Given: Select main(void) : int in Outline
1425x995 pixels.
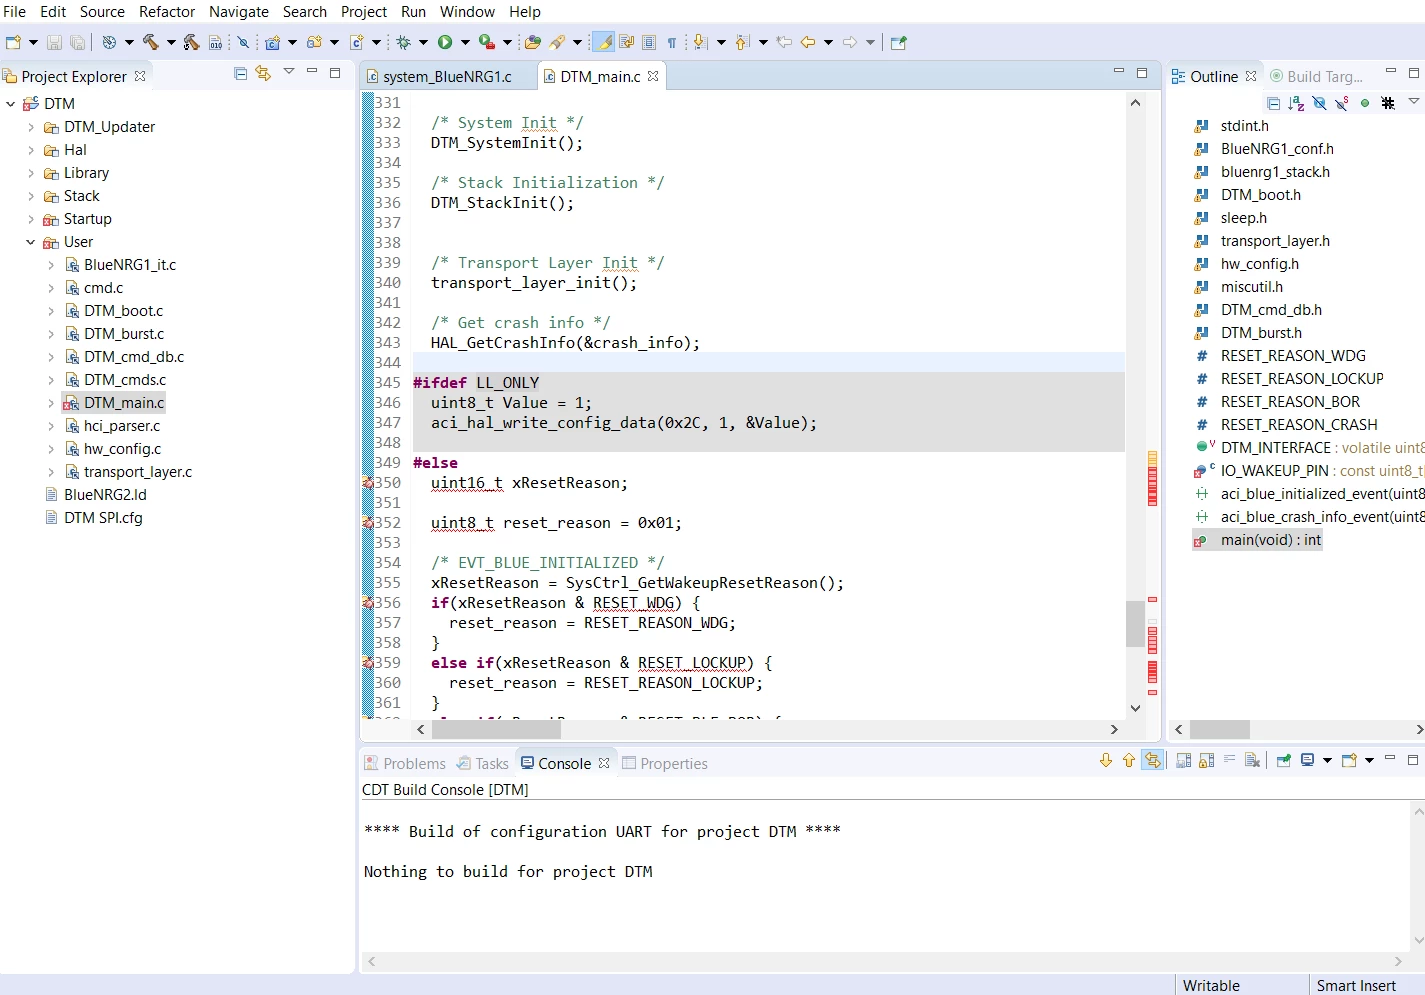Looking at the screenshot, I should pos(1271,540).
